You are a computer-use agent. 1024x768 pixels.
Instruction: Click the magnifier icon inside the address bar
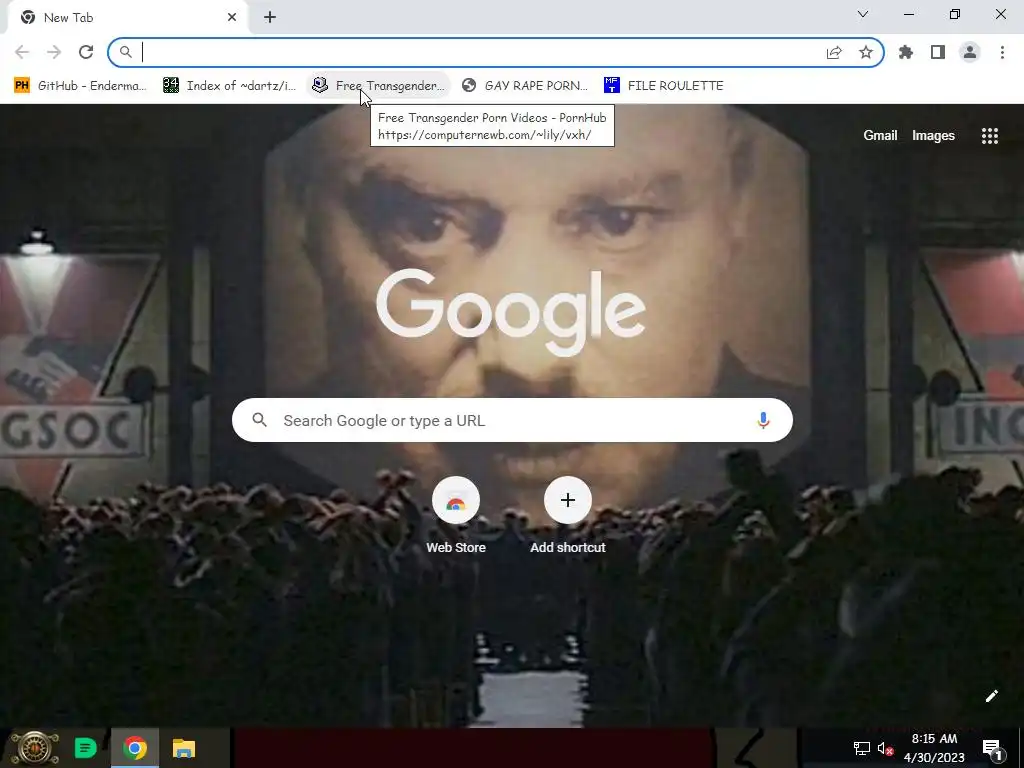pos(125,52)
